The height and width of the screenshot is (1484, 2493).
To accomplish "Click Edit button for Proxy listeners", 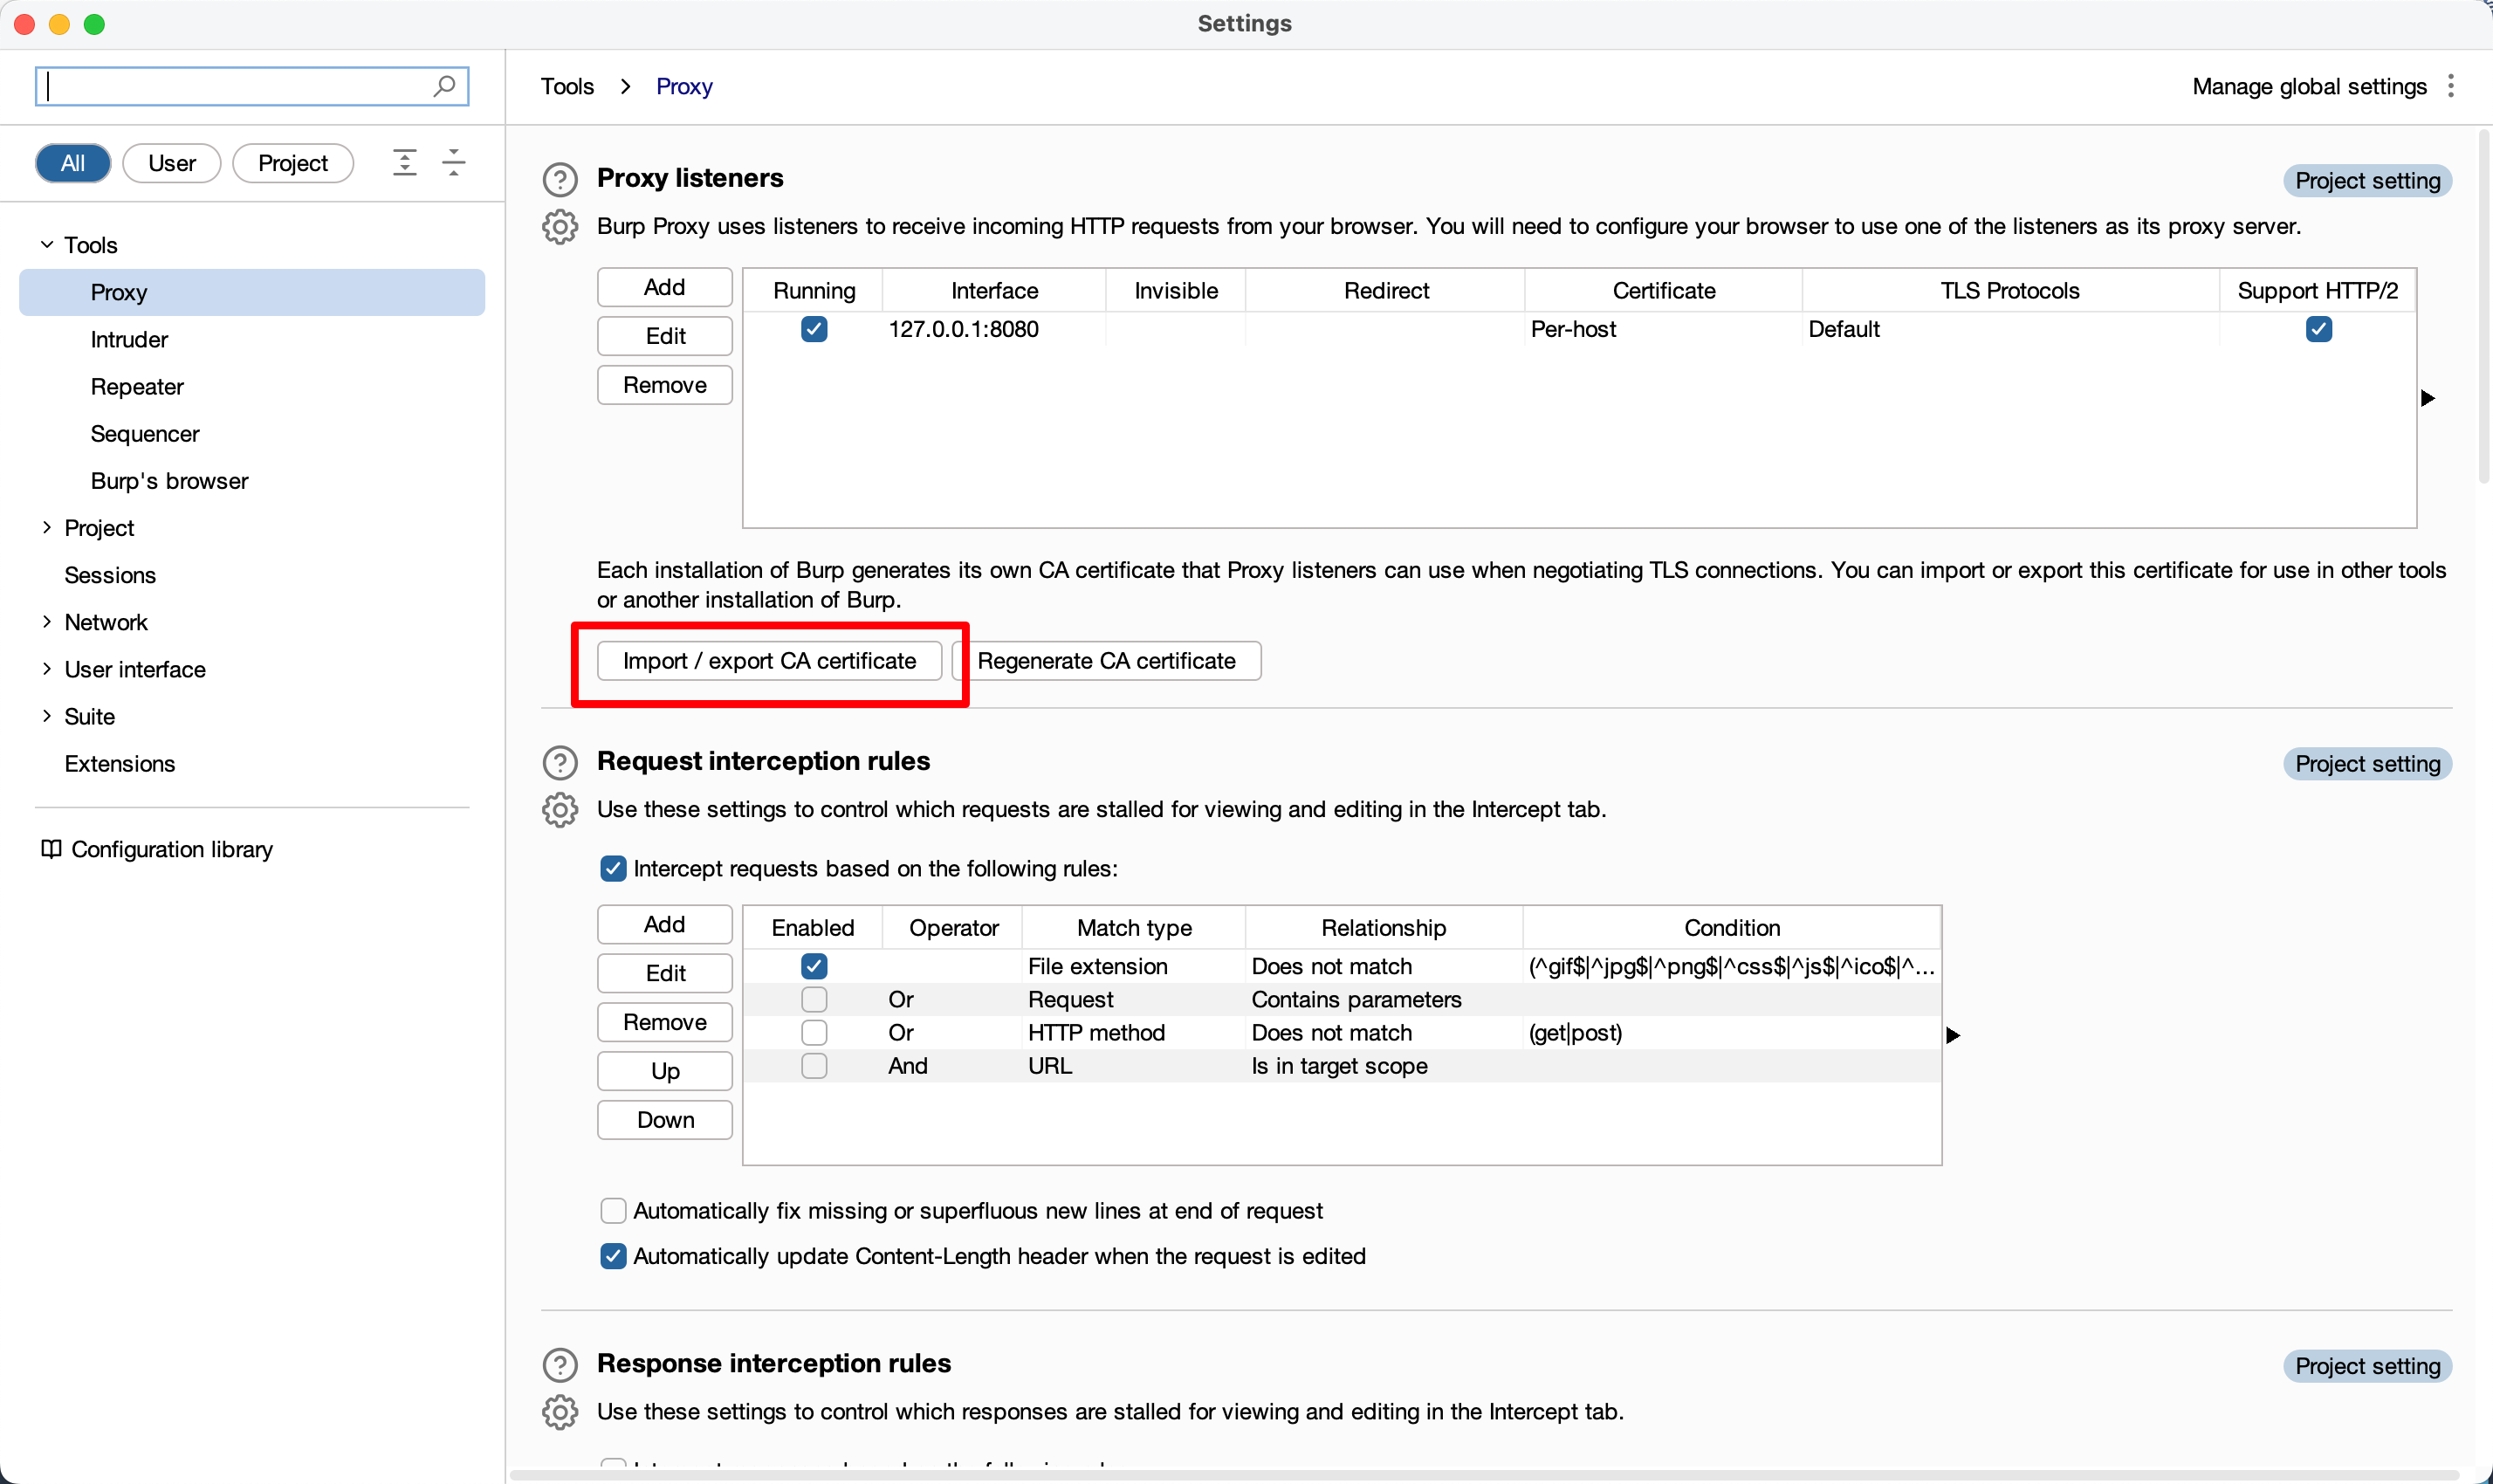I will [665, 336].
